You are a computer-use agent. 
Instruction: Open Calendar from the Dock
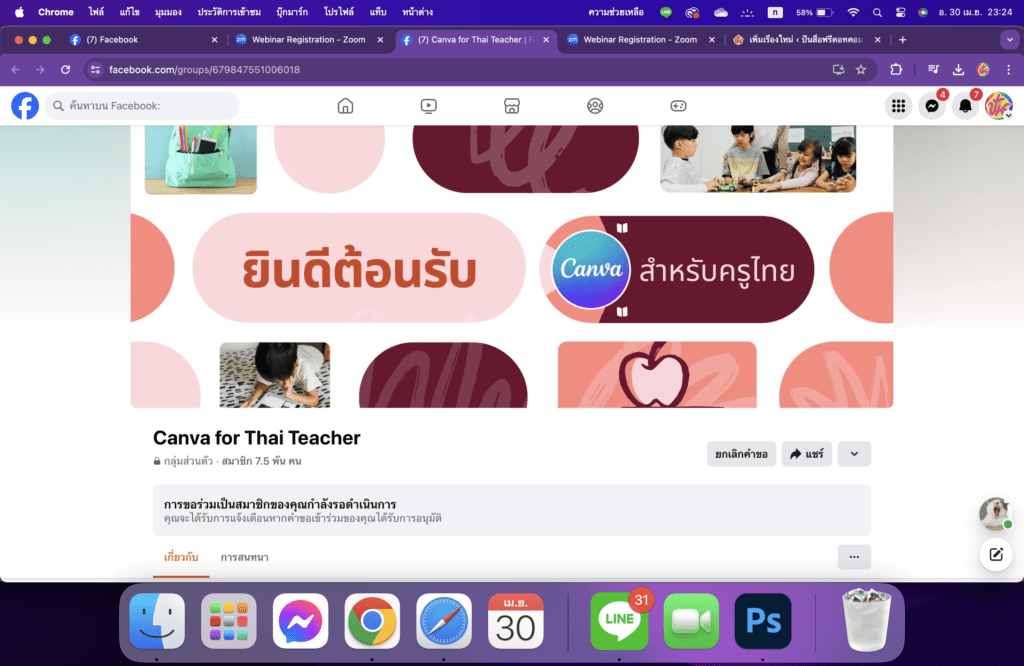tap(515, 621)
